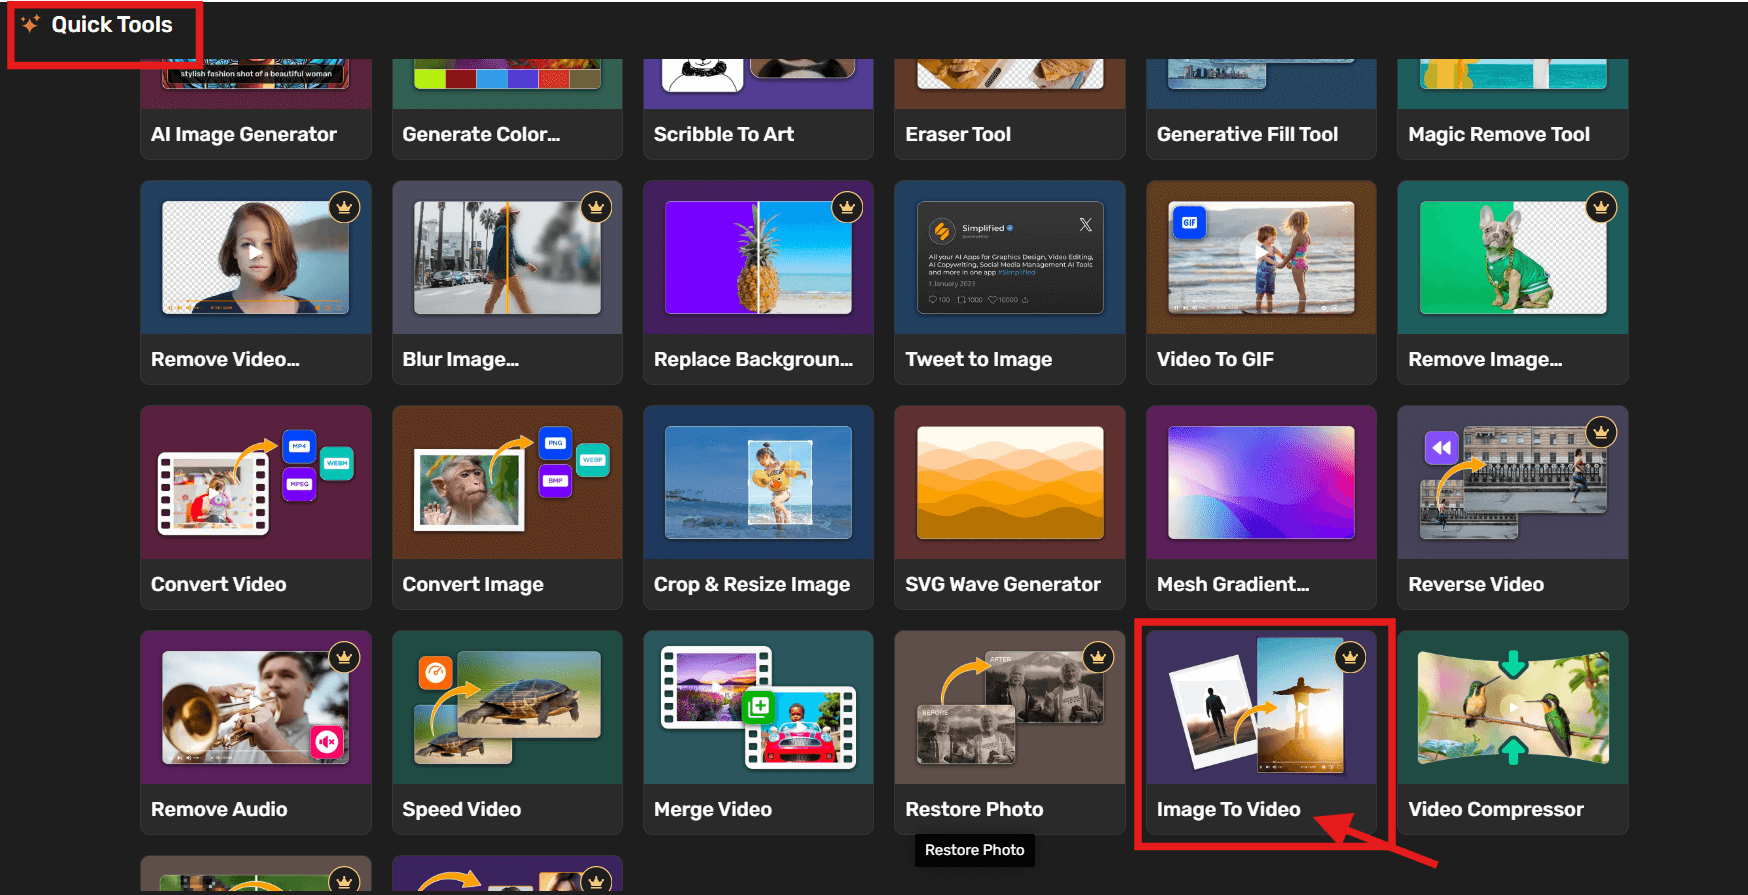The height and width of the screenshot is (895, 1748).
Task: Open the Generate Color tool card
Action: pyautogui.click(x=507, y=109)
